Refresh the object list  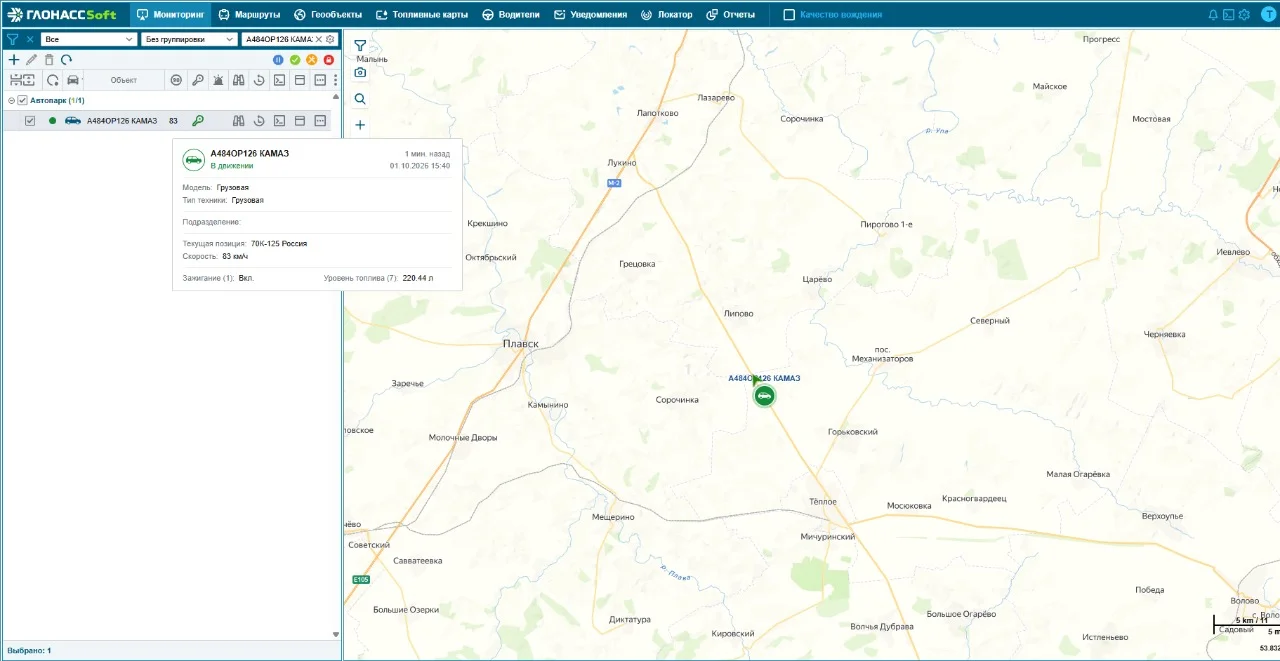point(67,60)
